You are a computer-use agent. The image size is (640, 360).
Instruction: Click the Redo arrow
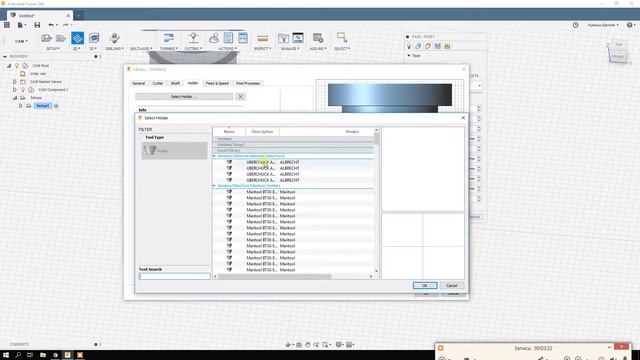[66, 25]
